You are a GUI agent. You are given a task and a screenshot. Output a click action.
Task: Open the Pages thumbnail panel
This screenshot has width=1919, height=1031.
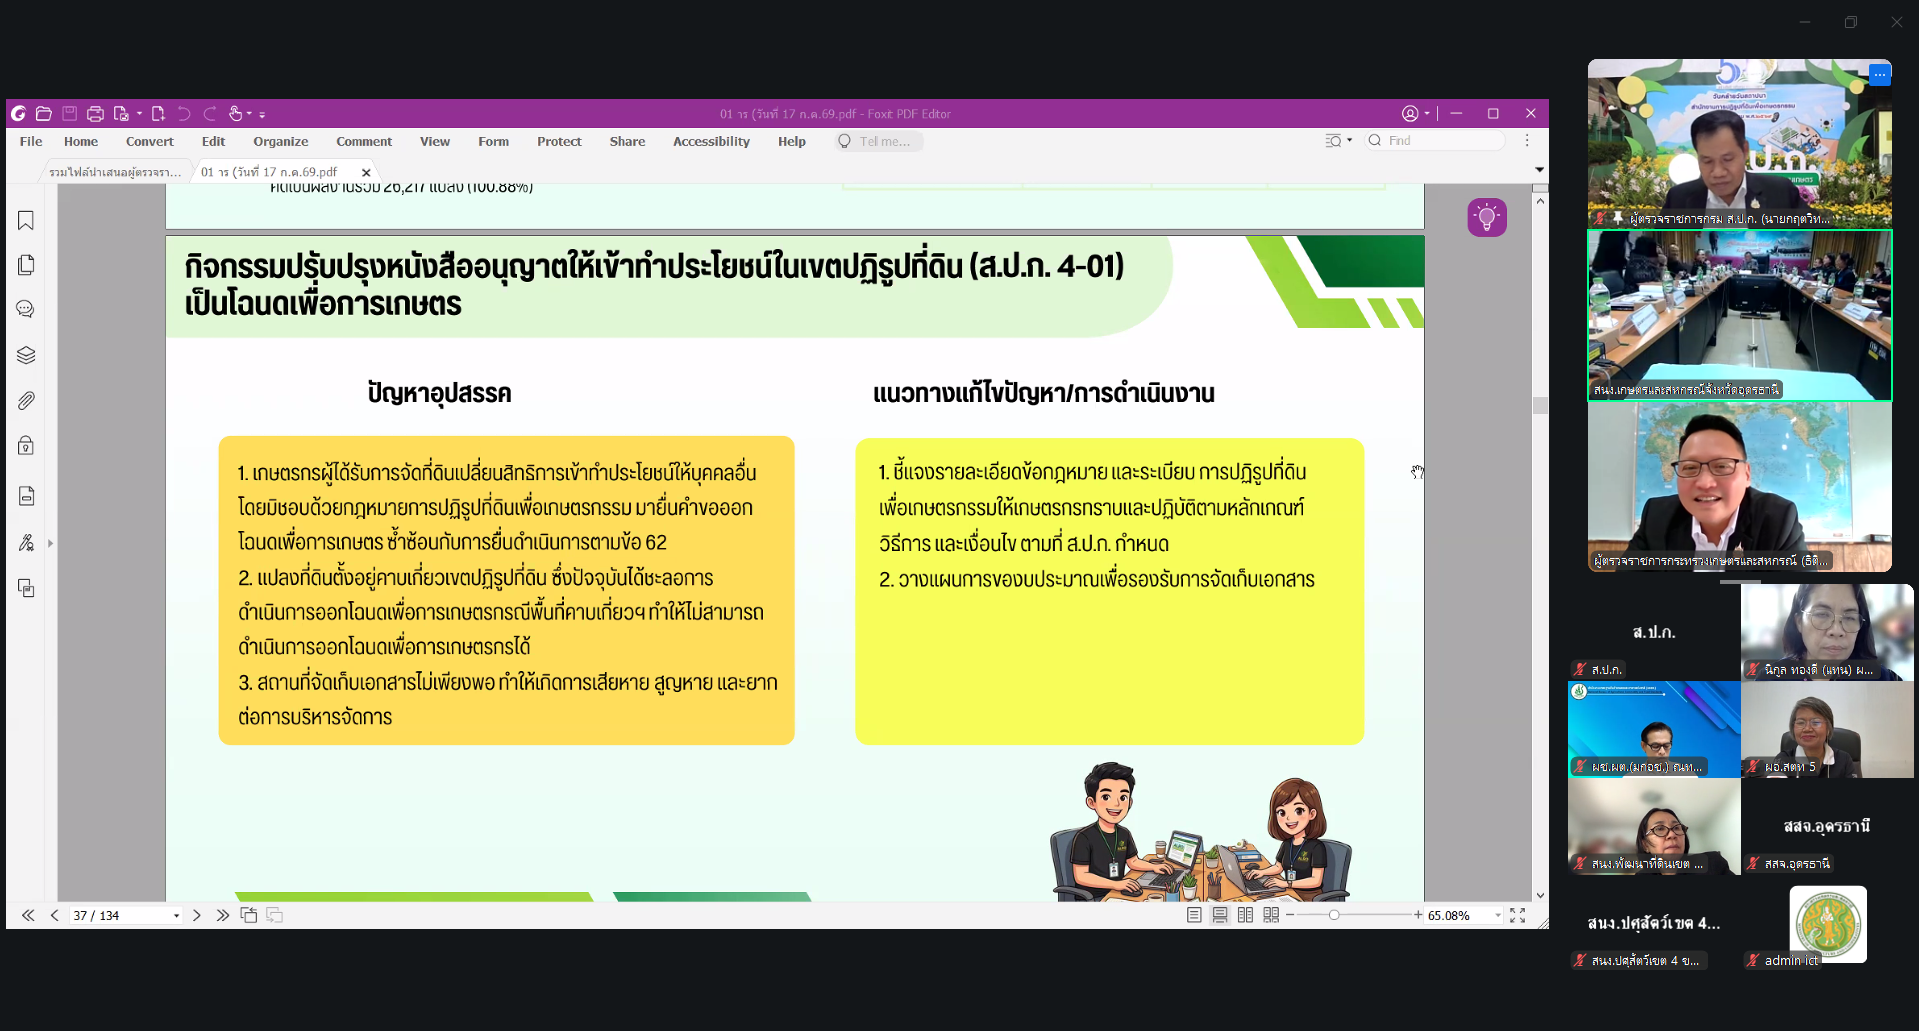coord(26,265)
